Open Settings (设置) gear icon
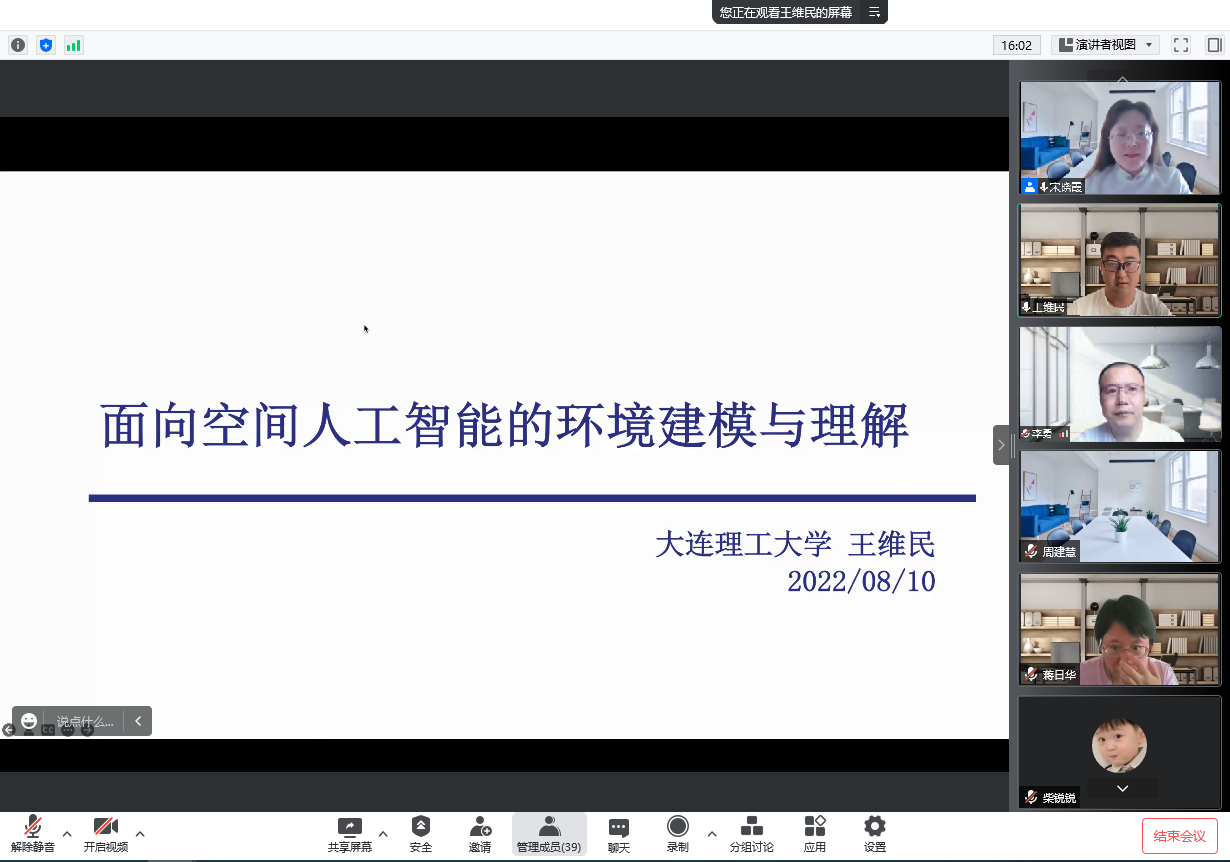The height and width of the screenshot is (862, 1230). coord(875,834)
